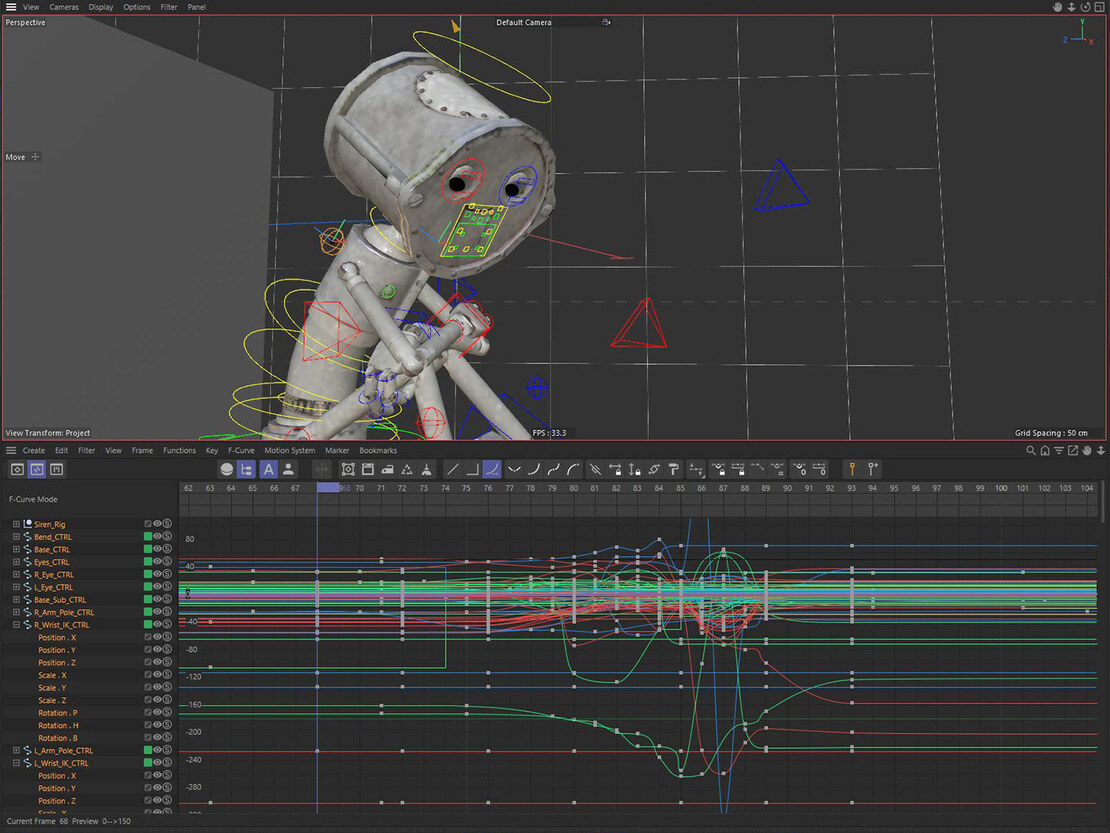The image size is (1110, 833).
Task: Open the Cameras menu in viewport
Action: [x=64, y=7]
